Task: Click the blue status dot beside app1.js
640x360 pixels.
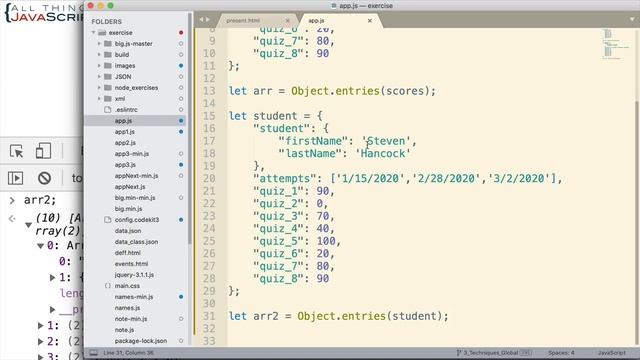Action: tap(181, 131)
